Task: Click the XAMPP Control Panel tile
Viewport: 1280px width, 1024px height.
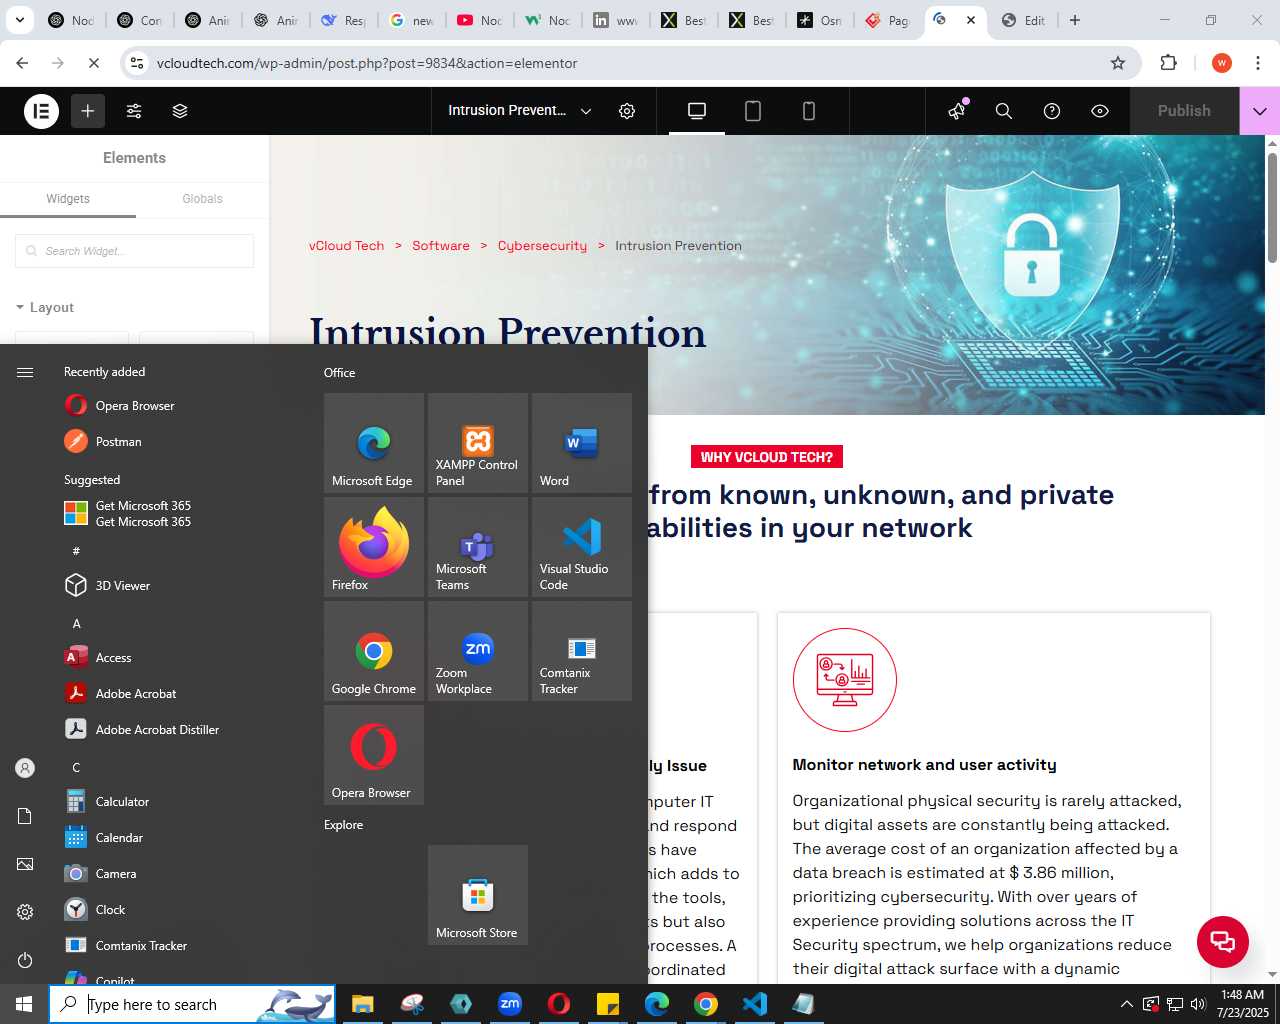Action: 478,443
